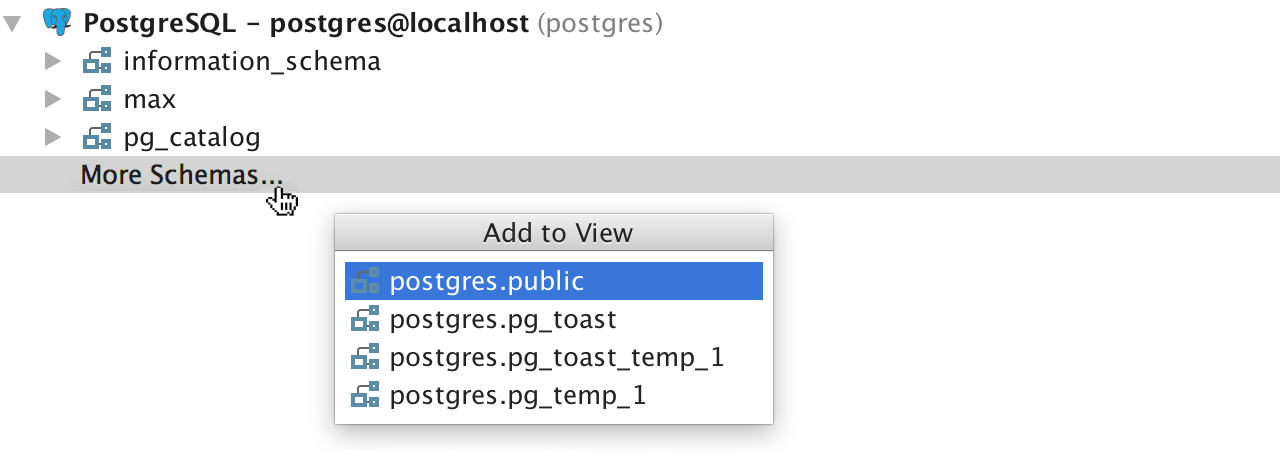The height and width of the screenshot is (468, 1280).
Task: Click the postgres.pg_temp_1 schema icon
Action: (365, 396)
